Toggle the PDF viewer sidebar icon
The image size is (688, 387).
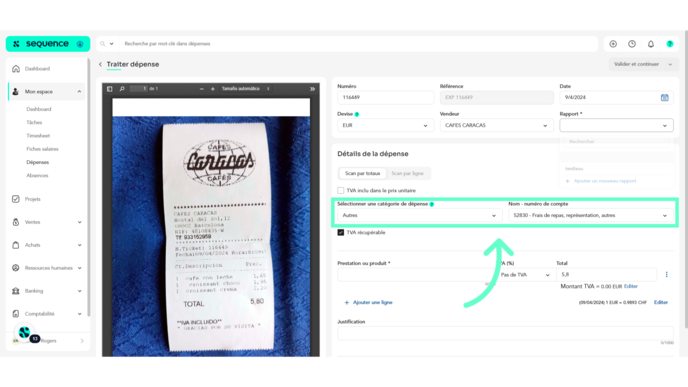(110, 89)
